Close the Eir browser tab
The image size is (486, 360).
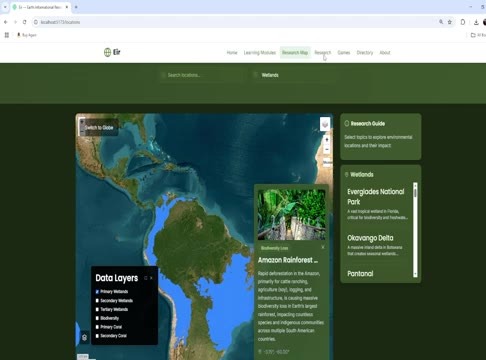pyautogui.click(x=67, y=7)
